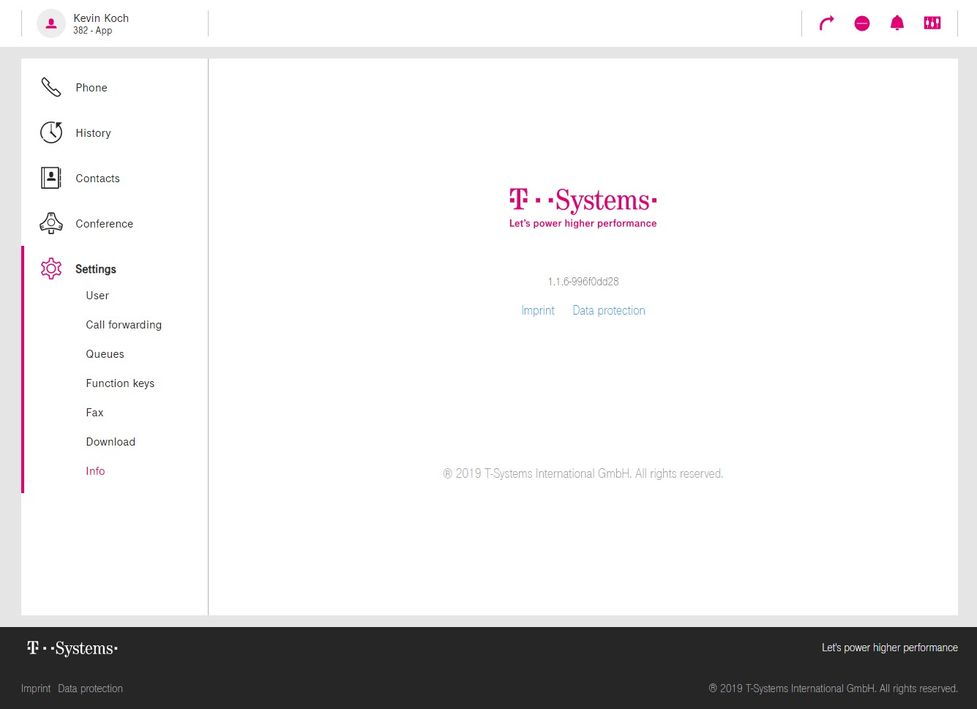The height and width of the screenshot is (709, 977).
Task: Click the Settings gear icon
Action: pyautogui.click(x=51, y=269)
